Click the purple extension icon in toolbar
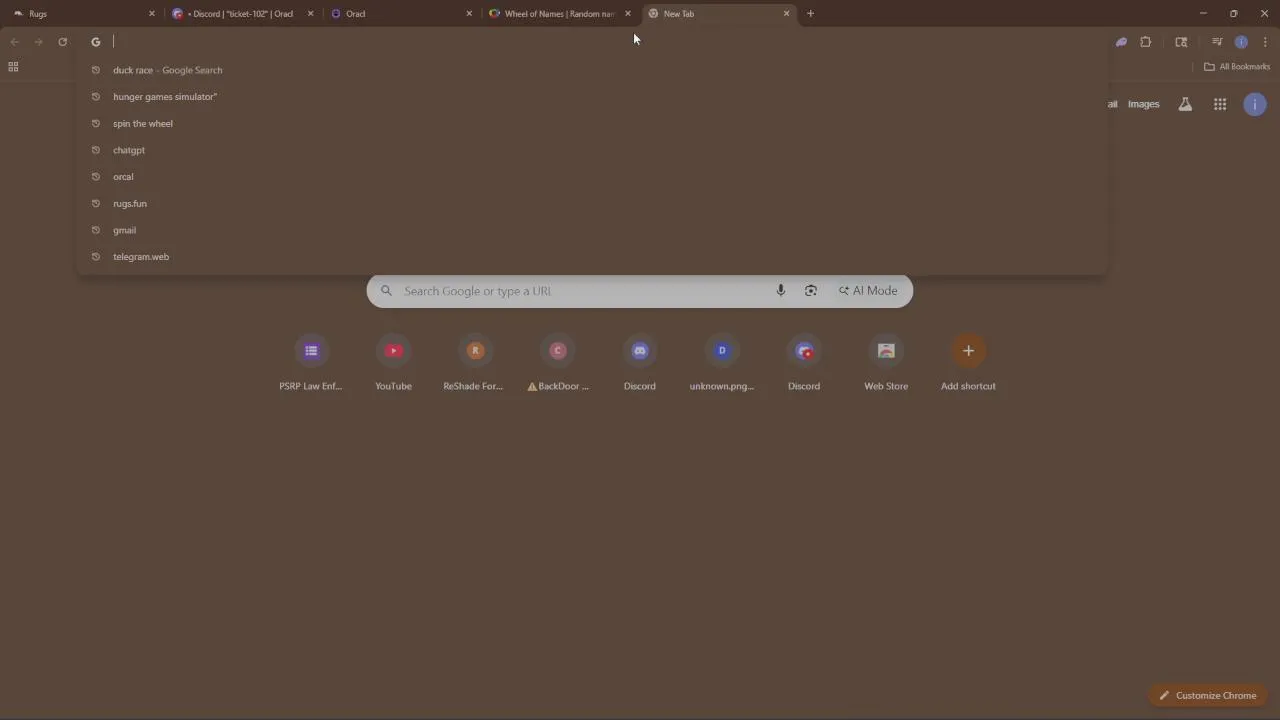Image resolution: width=1280 pixels, height=720 pixels. coord(1121,42)
